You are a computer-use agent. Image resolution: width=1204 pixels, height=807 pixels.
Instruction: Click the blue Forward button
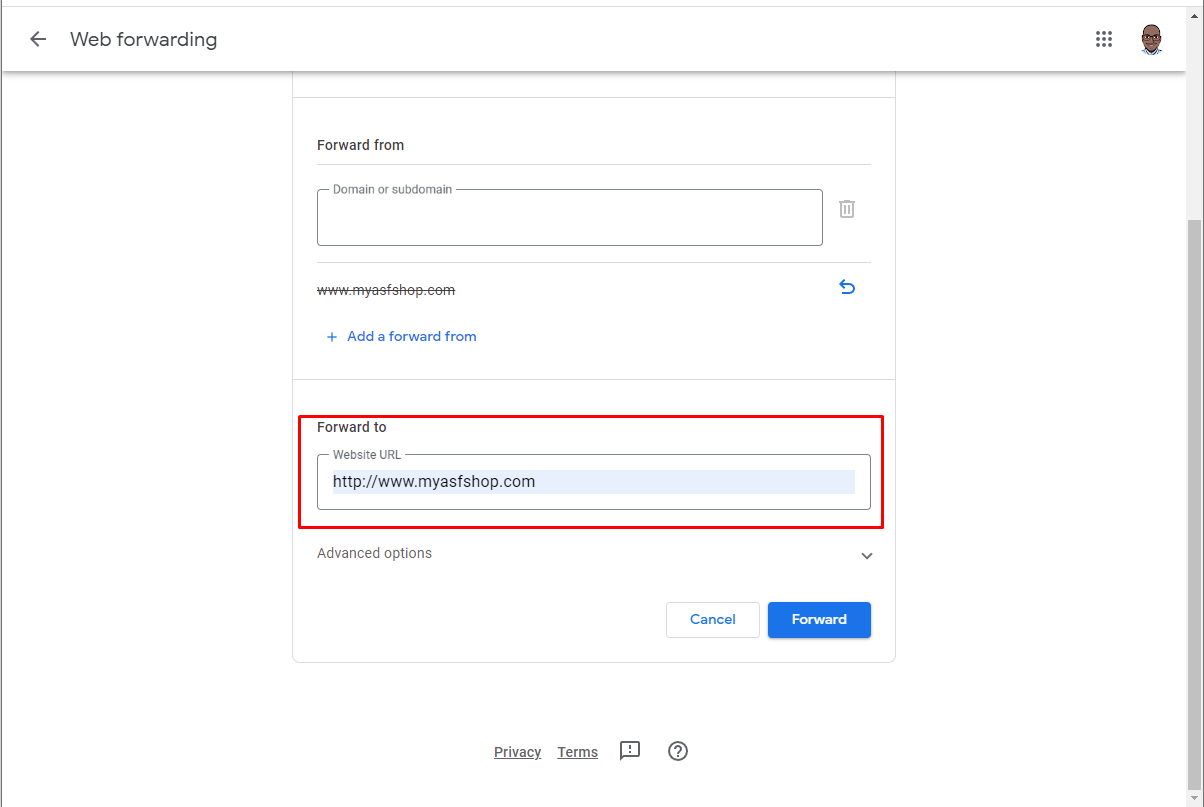pyautogui.click(x=819, y=620)
